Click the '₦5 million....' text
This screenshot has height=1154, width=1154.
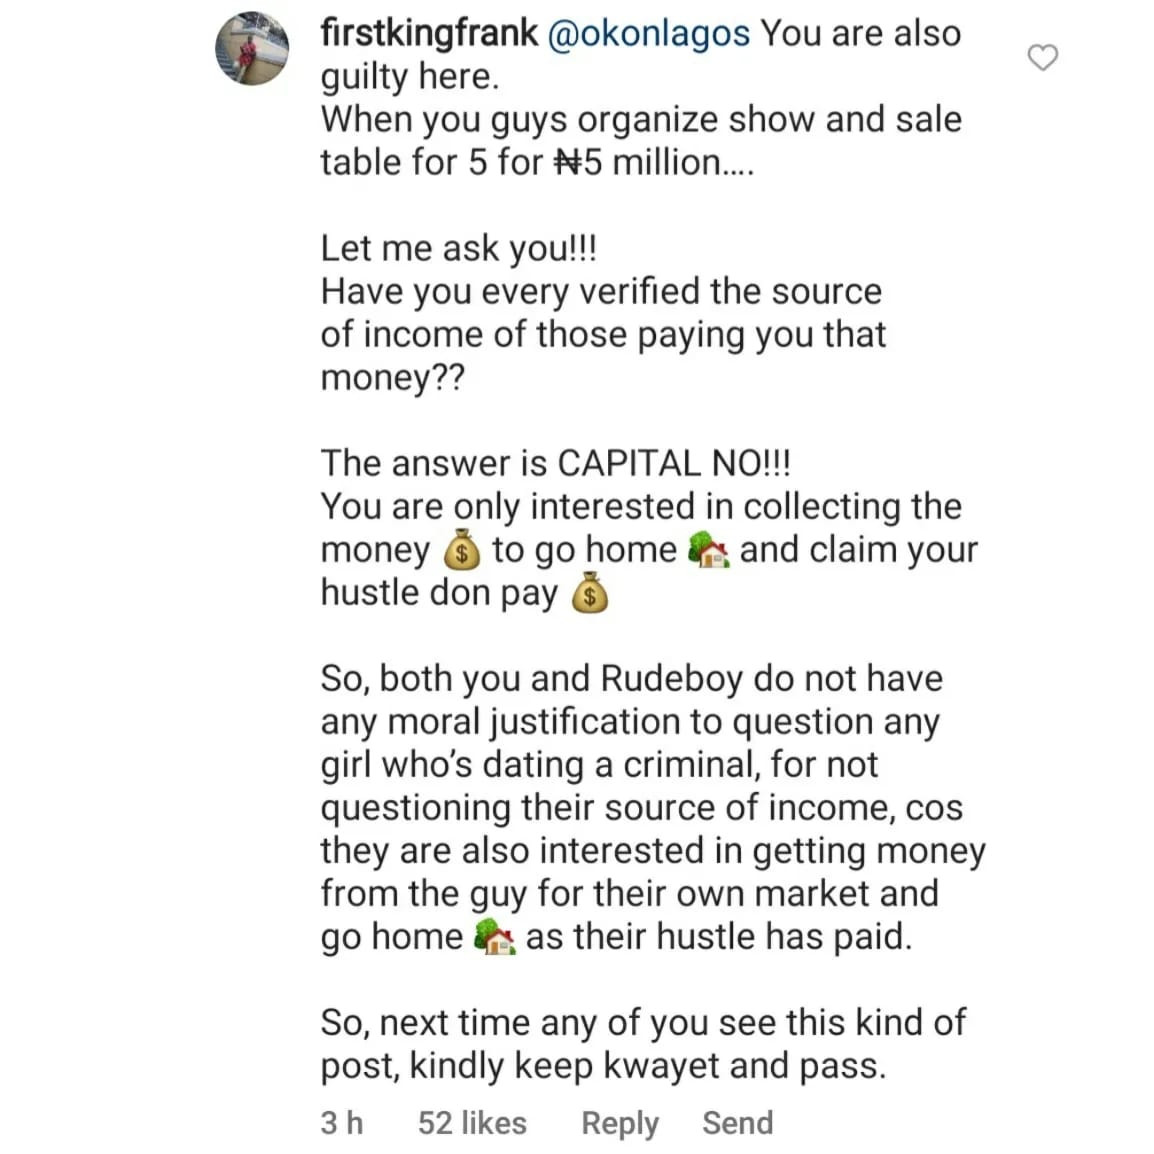(654, 163)
